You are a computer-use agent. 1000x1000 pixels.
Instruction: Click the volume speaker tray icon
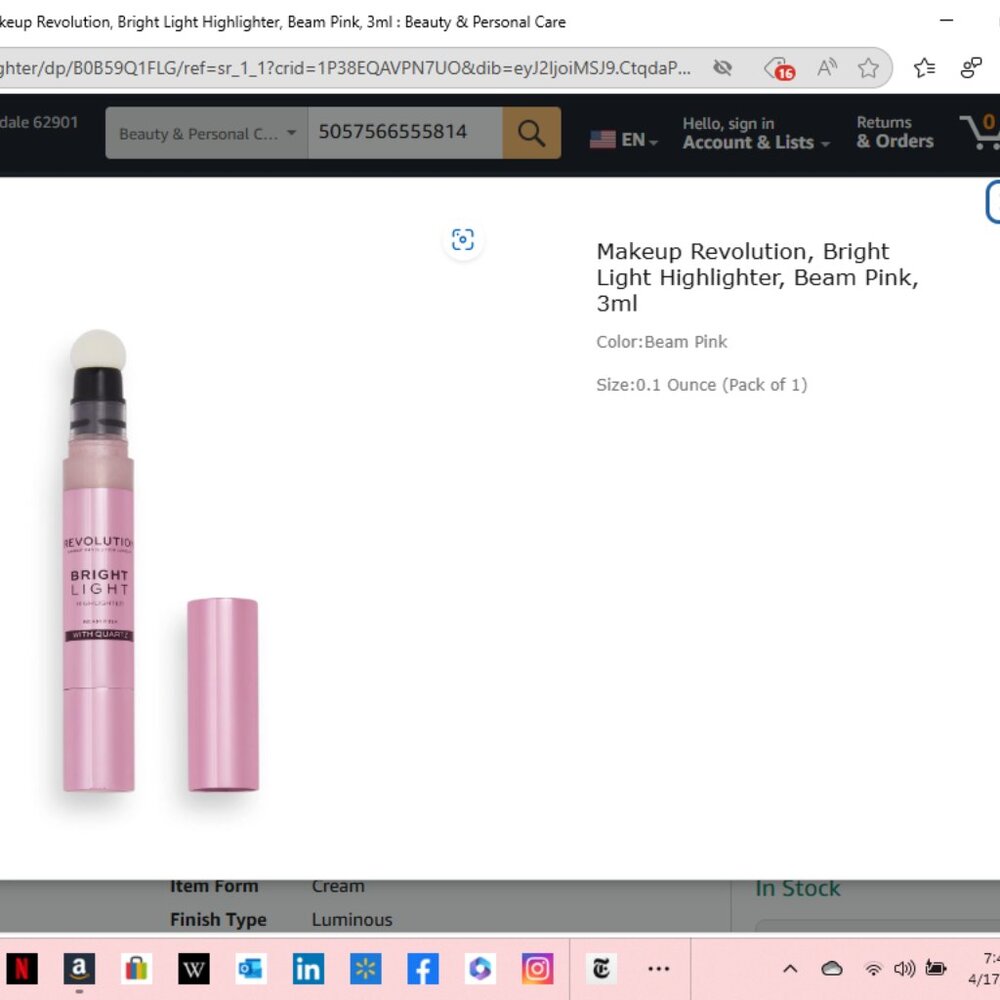904,969
